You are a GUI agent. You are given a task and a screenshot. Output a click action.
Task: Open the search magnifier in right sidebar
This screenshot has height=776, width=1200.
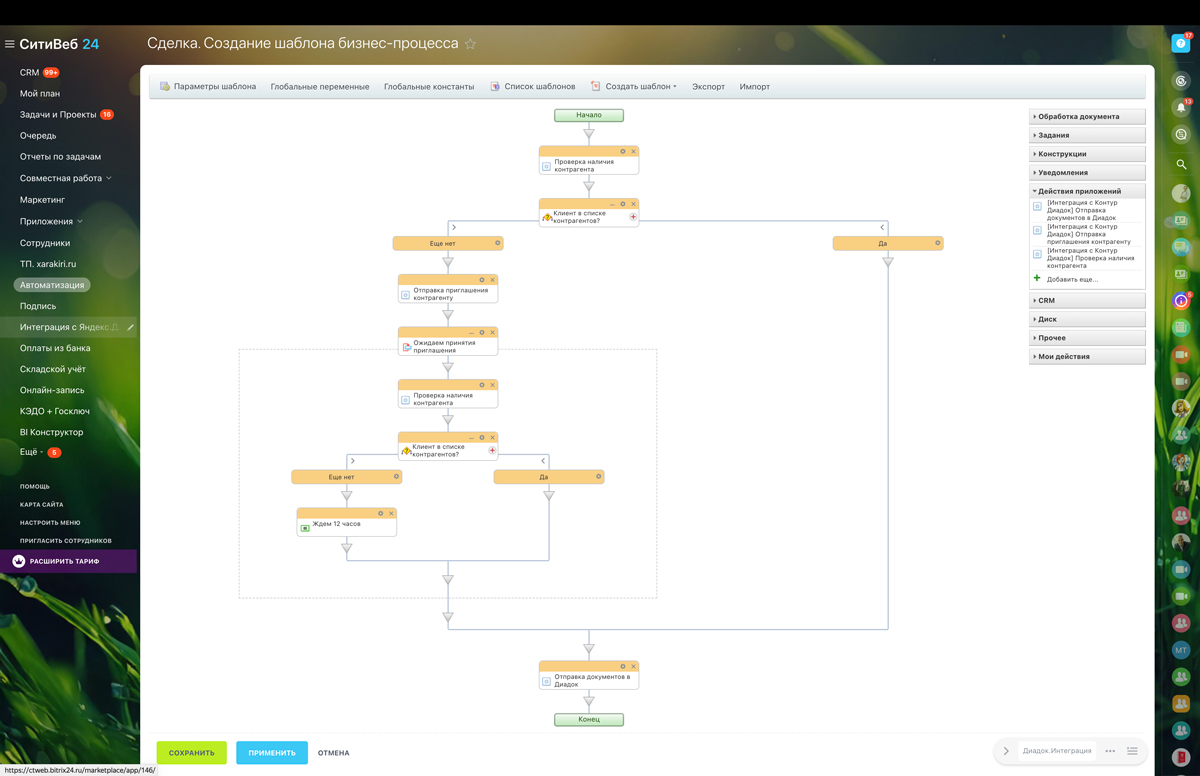(1181, 164)
